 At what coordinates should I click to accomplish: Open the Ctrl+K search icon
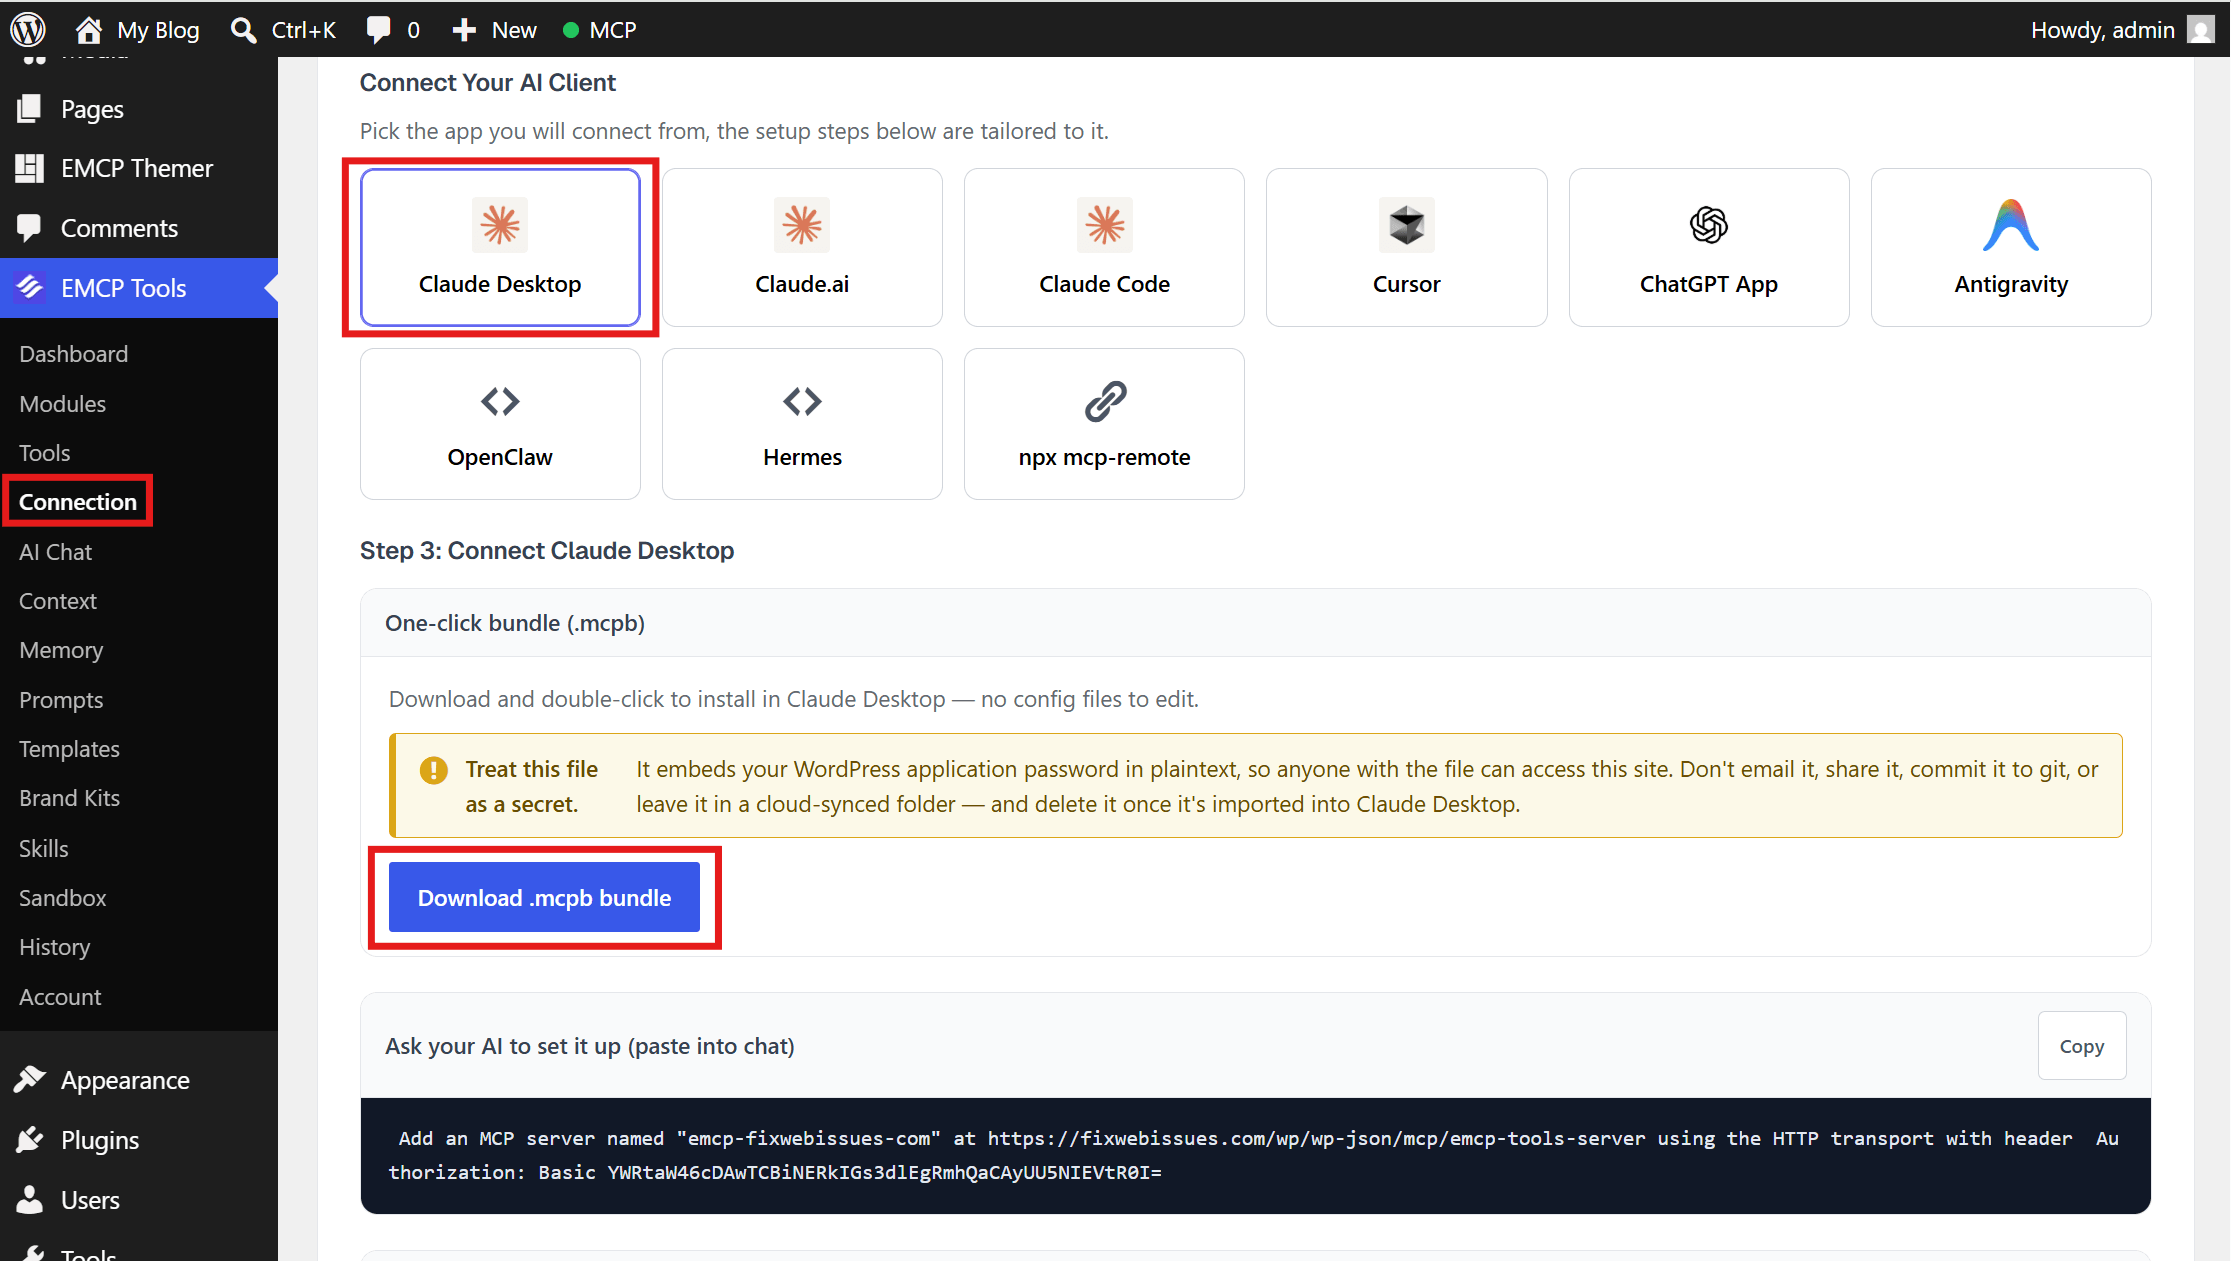243,30
